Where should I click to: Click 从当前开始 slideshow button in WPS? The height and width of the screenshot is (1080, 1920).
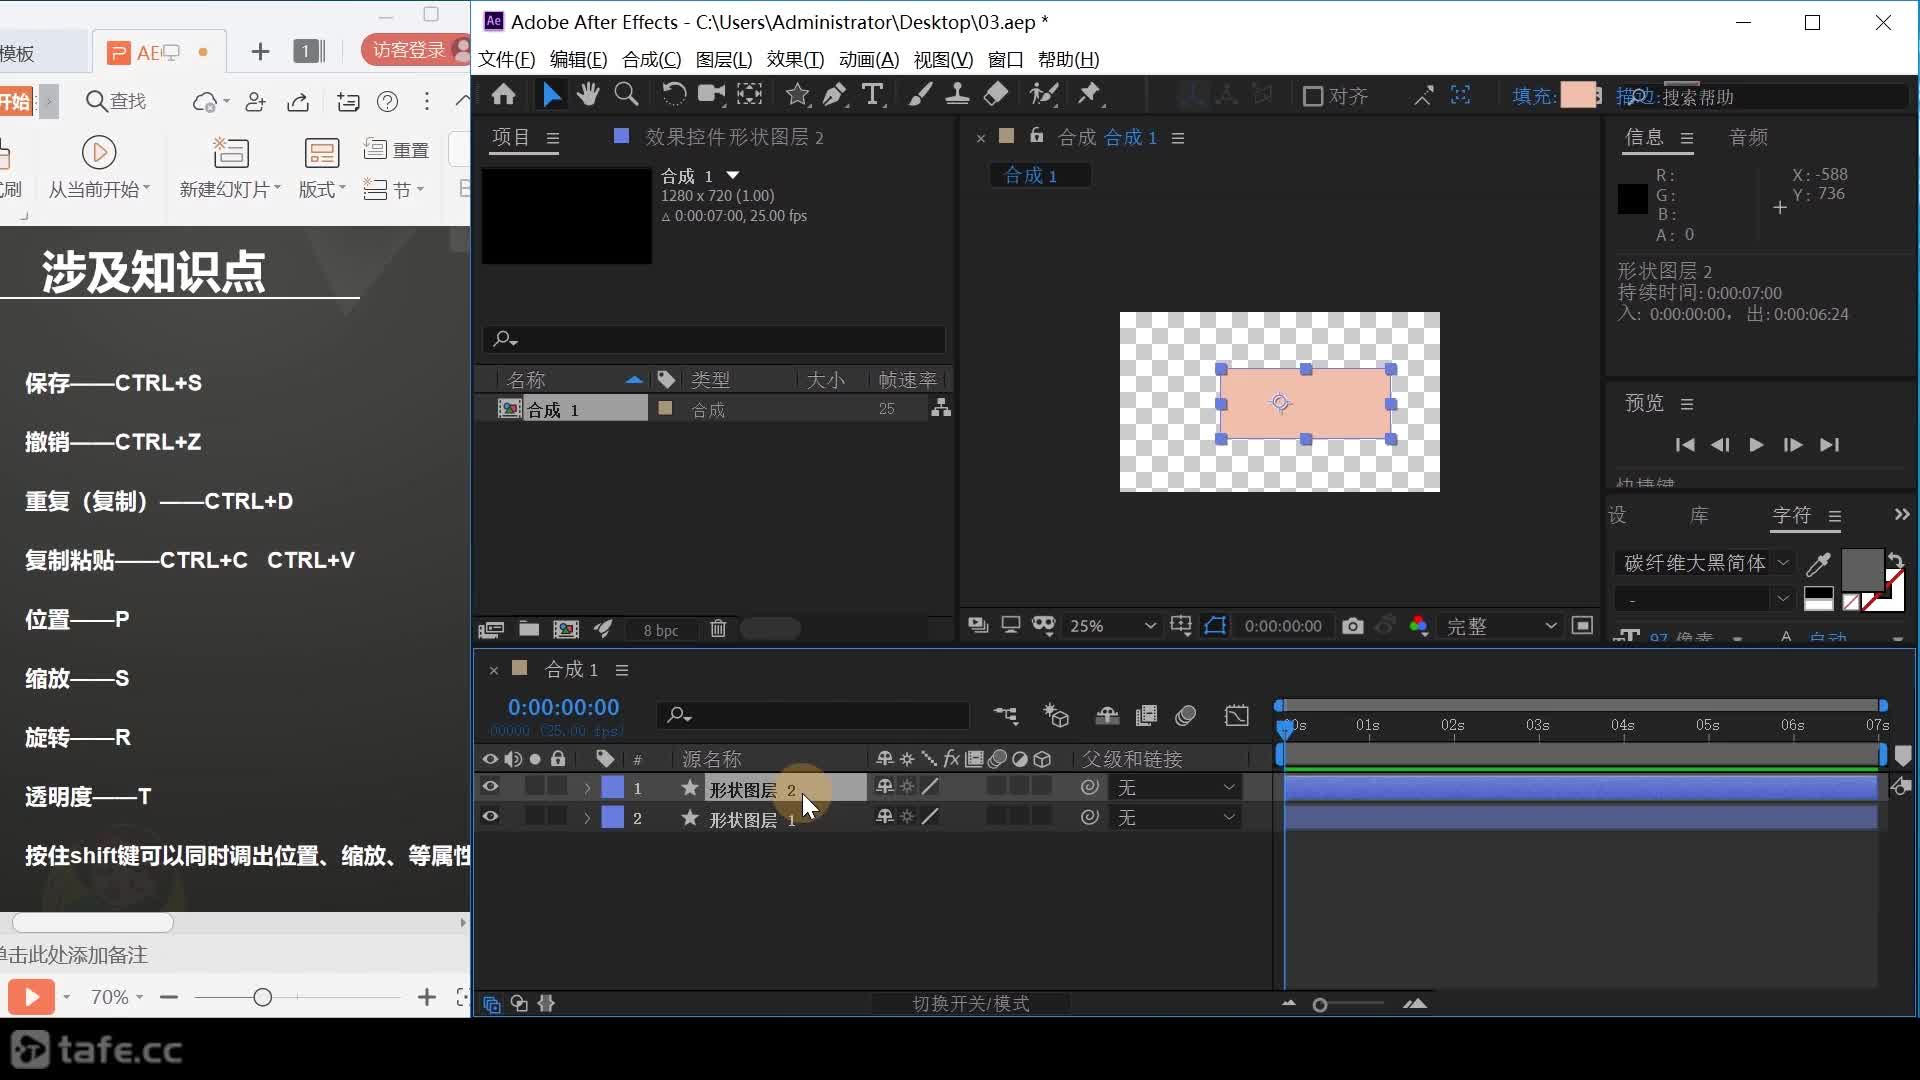pos(99,168)
